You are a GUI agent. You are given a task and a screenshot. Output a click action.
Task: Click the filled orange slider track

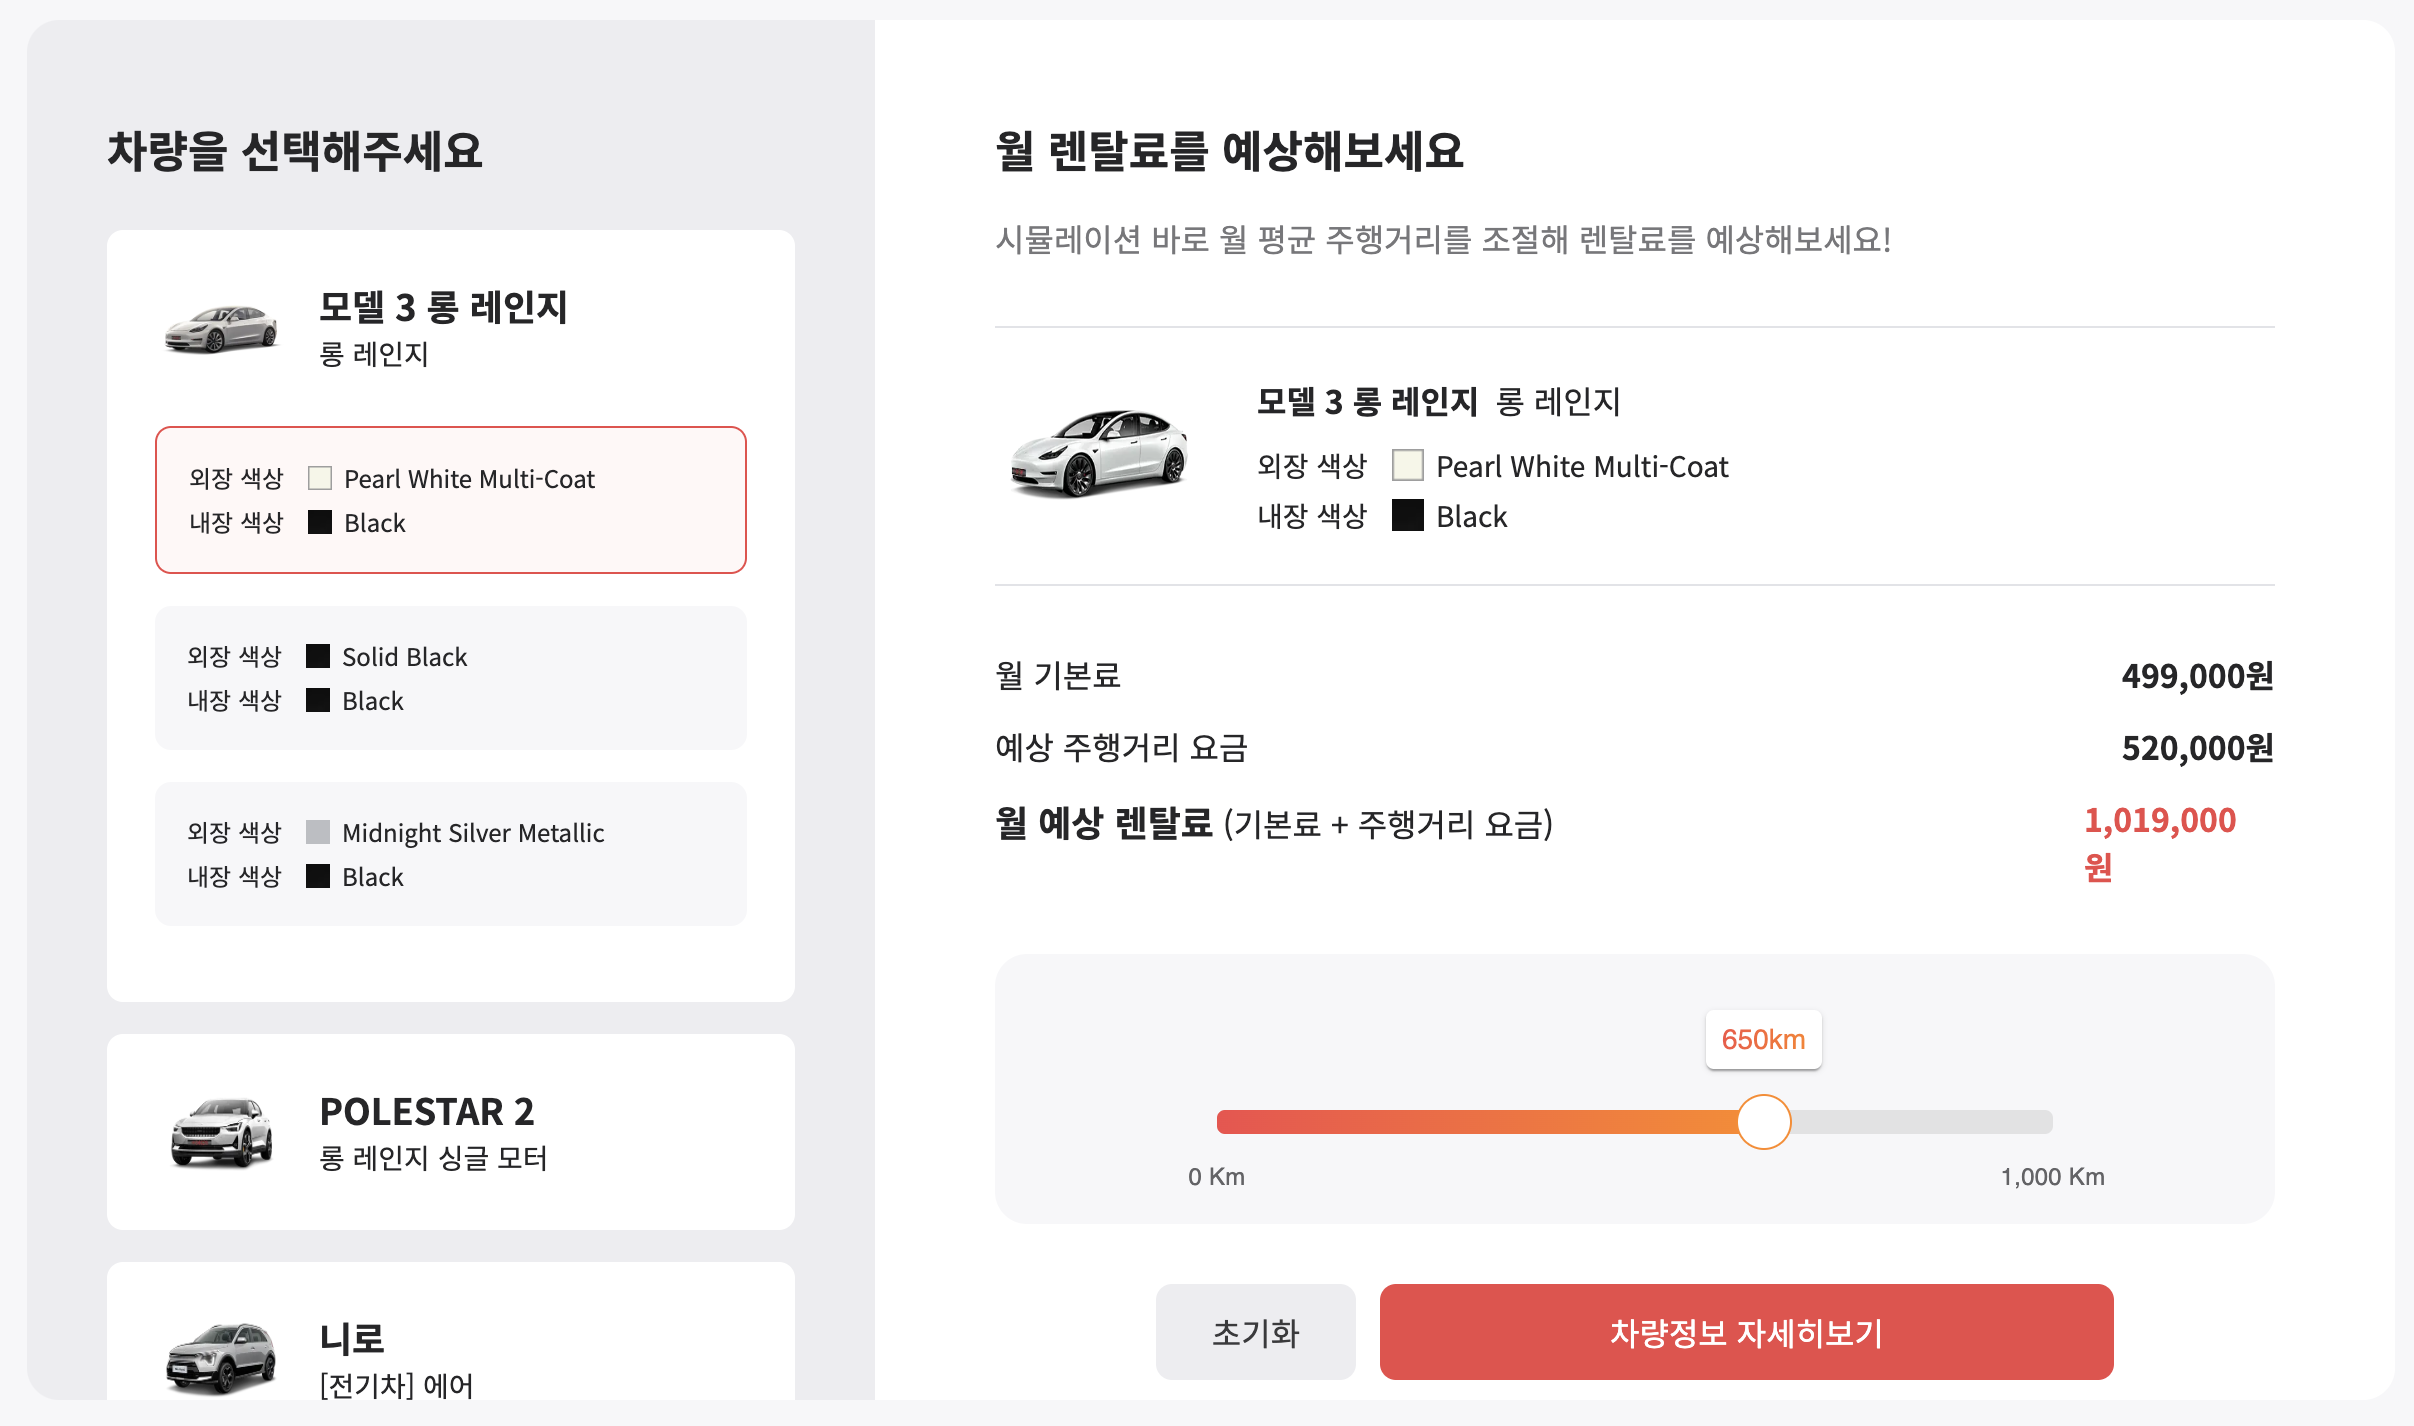[1477, 1122]
